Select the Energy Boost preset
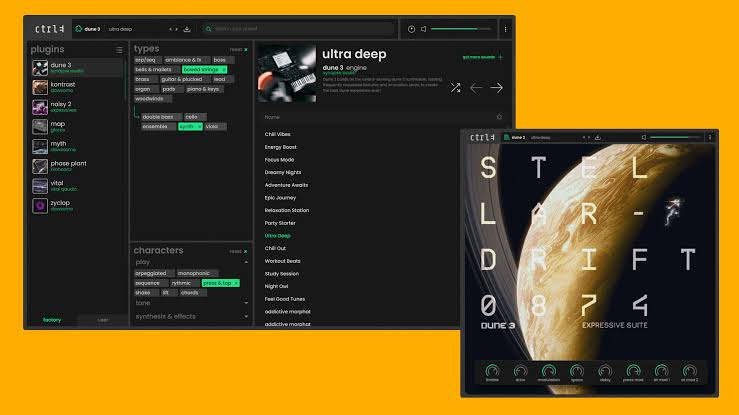The width and height of the screenshot is (739, 415). click(x=280, y=147)
